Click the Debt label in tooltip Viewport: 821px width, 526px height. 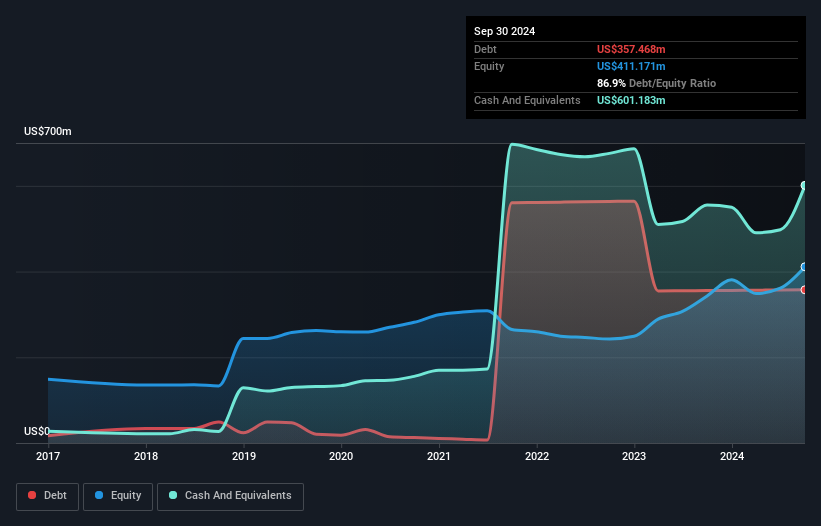(485, 49)
